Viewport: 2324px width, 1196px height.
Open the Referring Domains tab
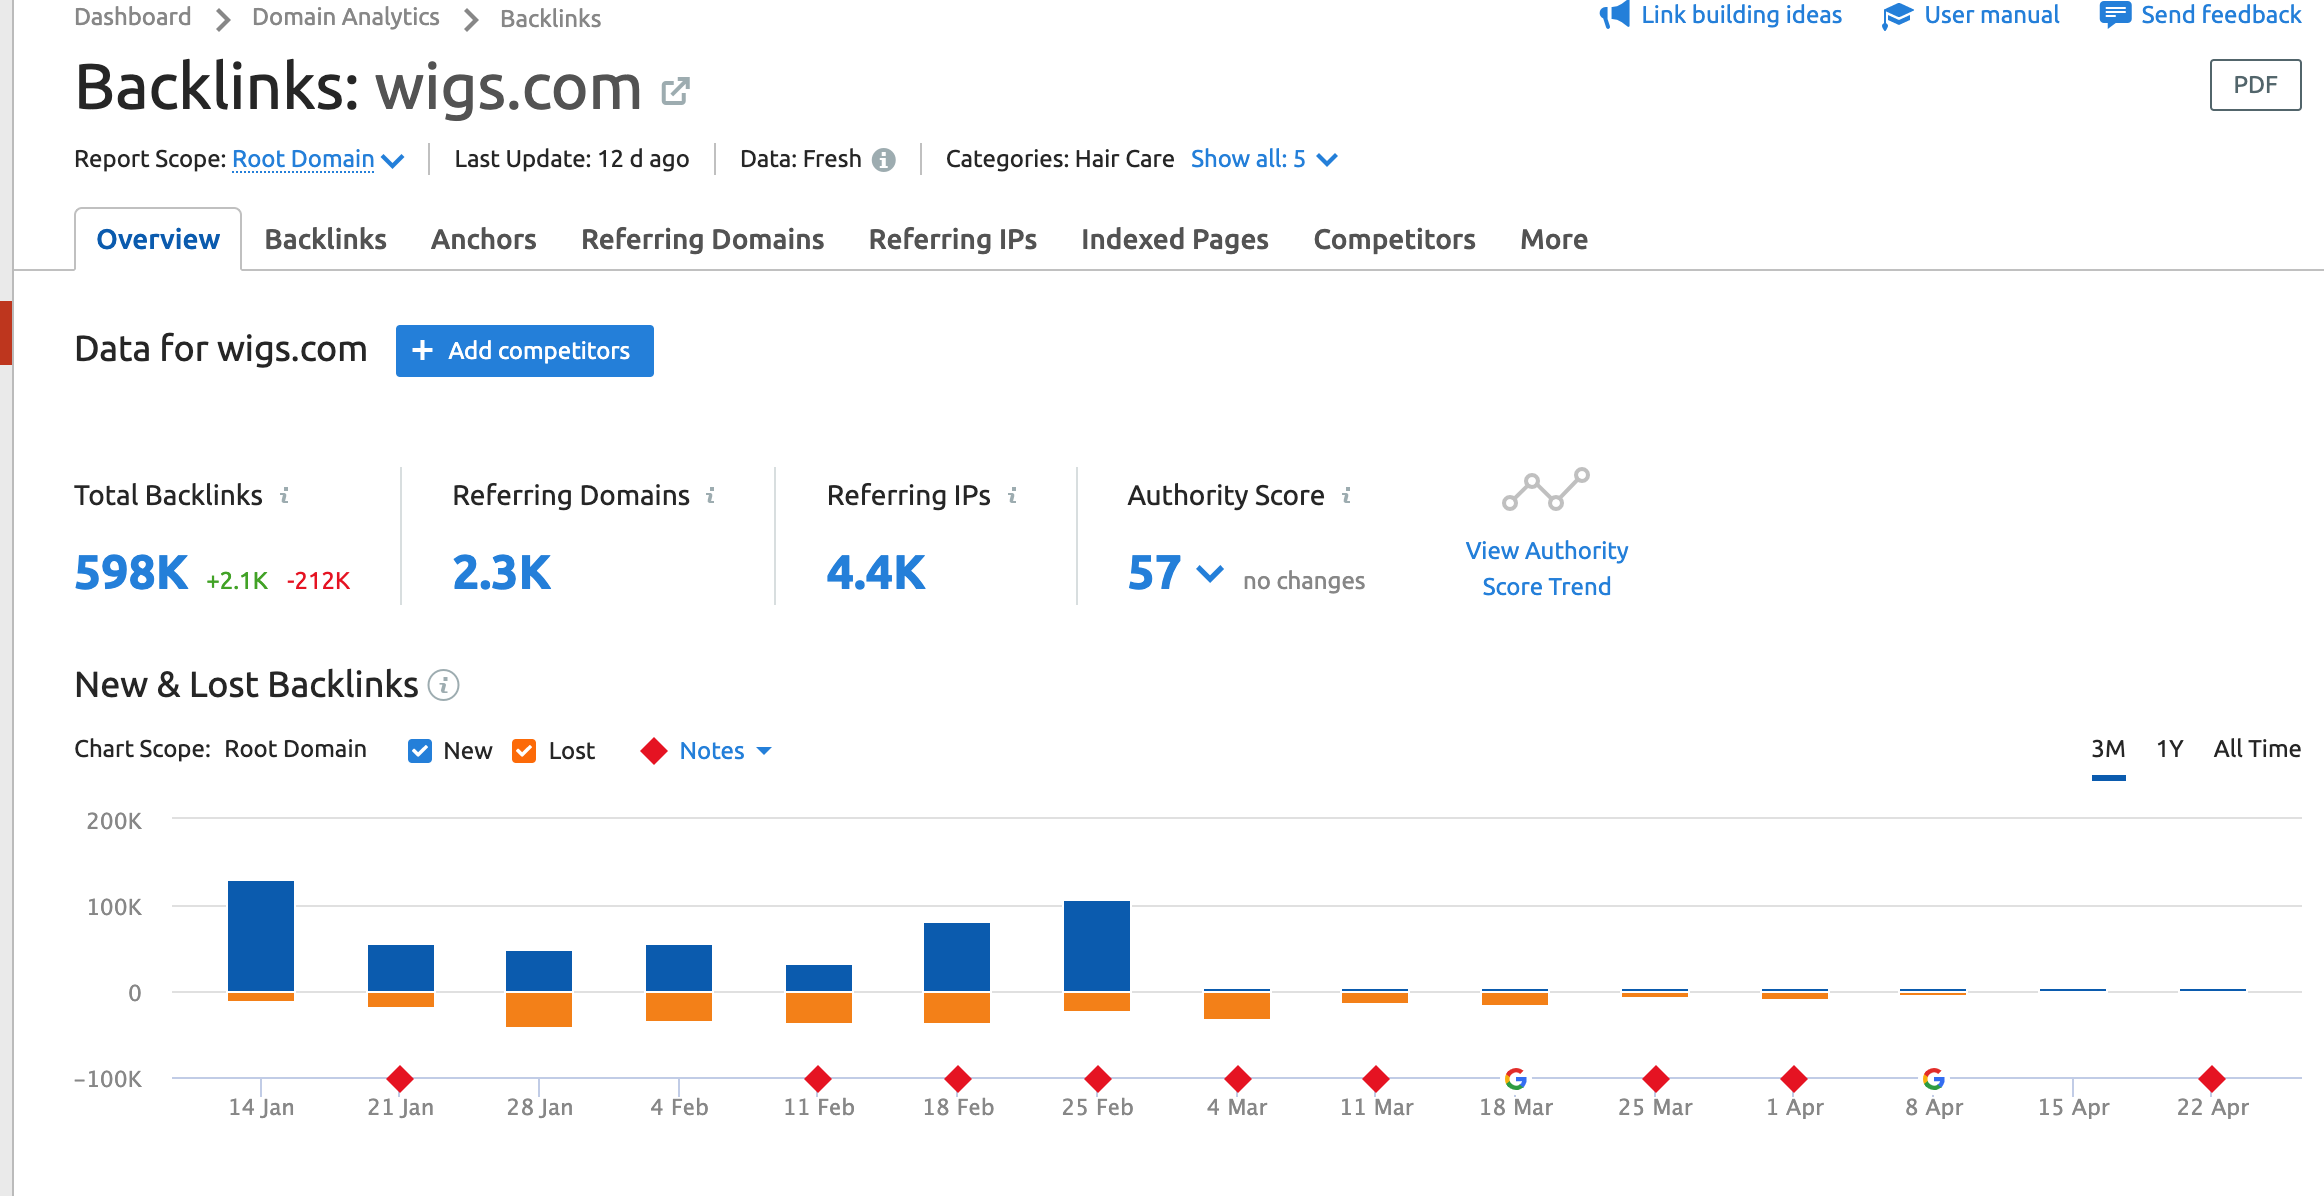tap(702, 240)
